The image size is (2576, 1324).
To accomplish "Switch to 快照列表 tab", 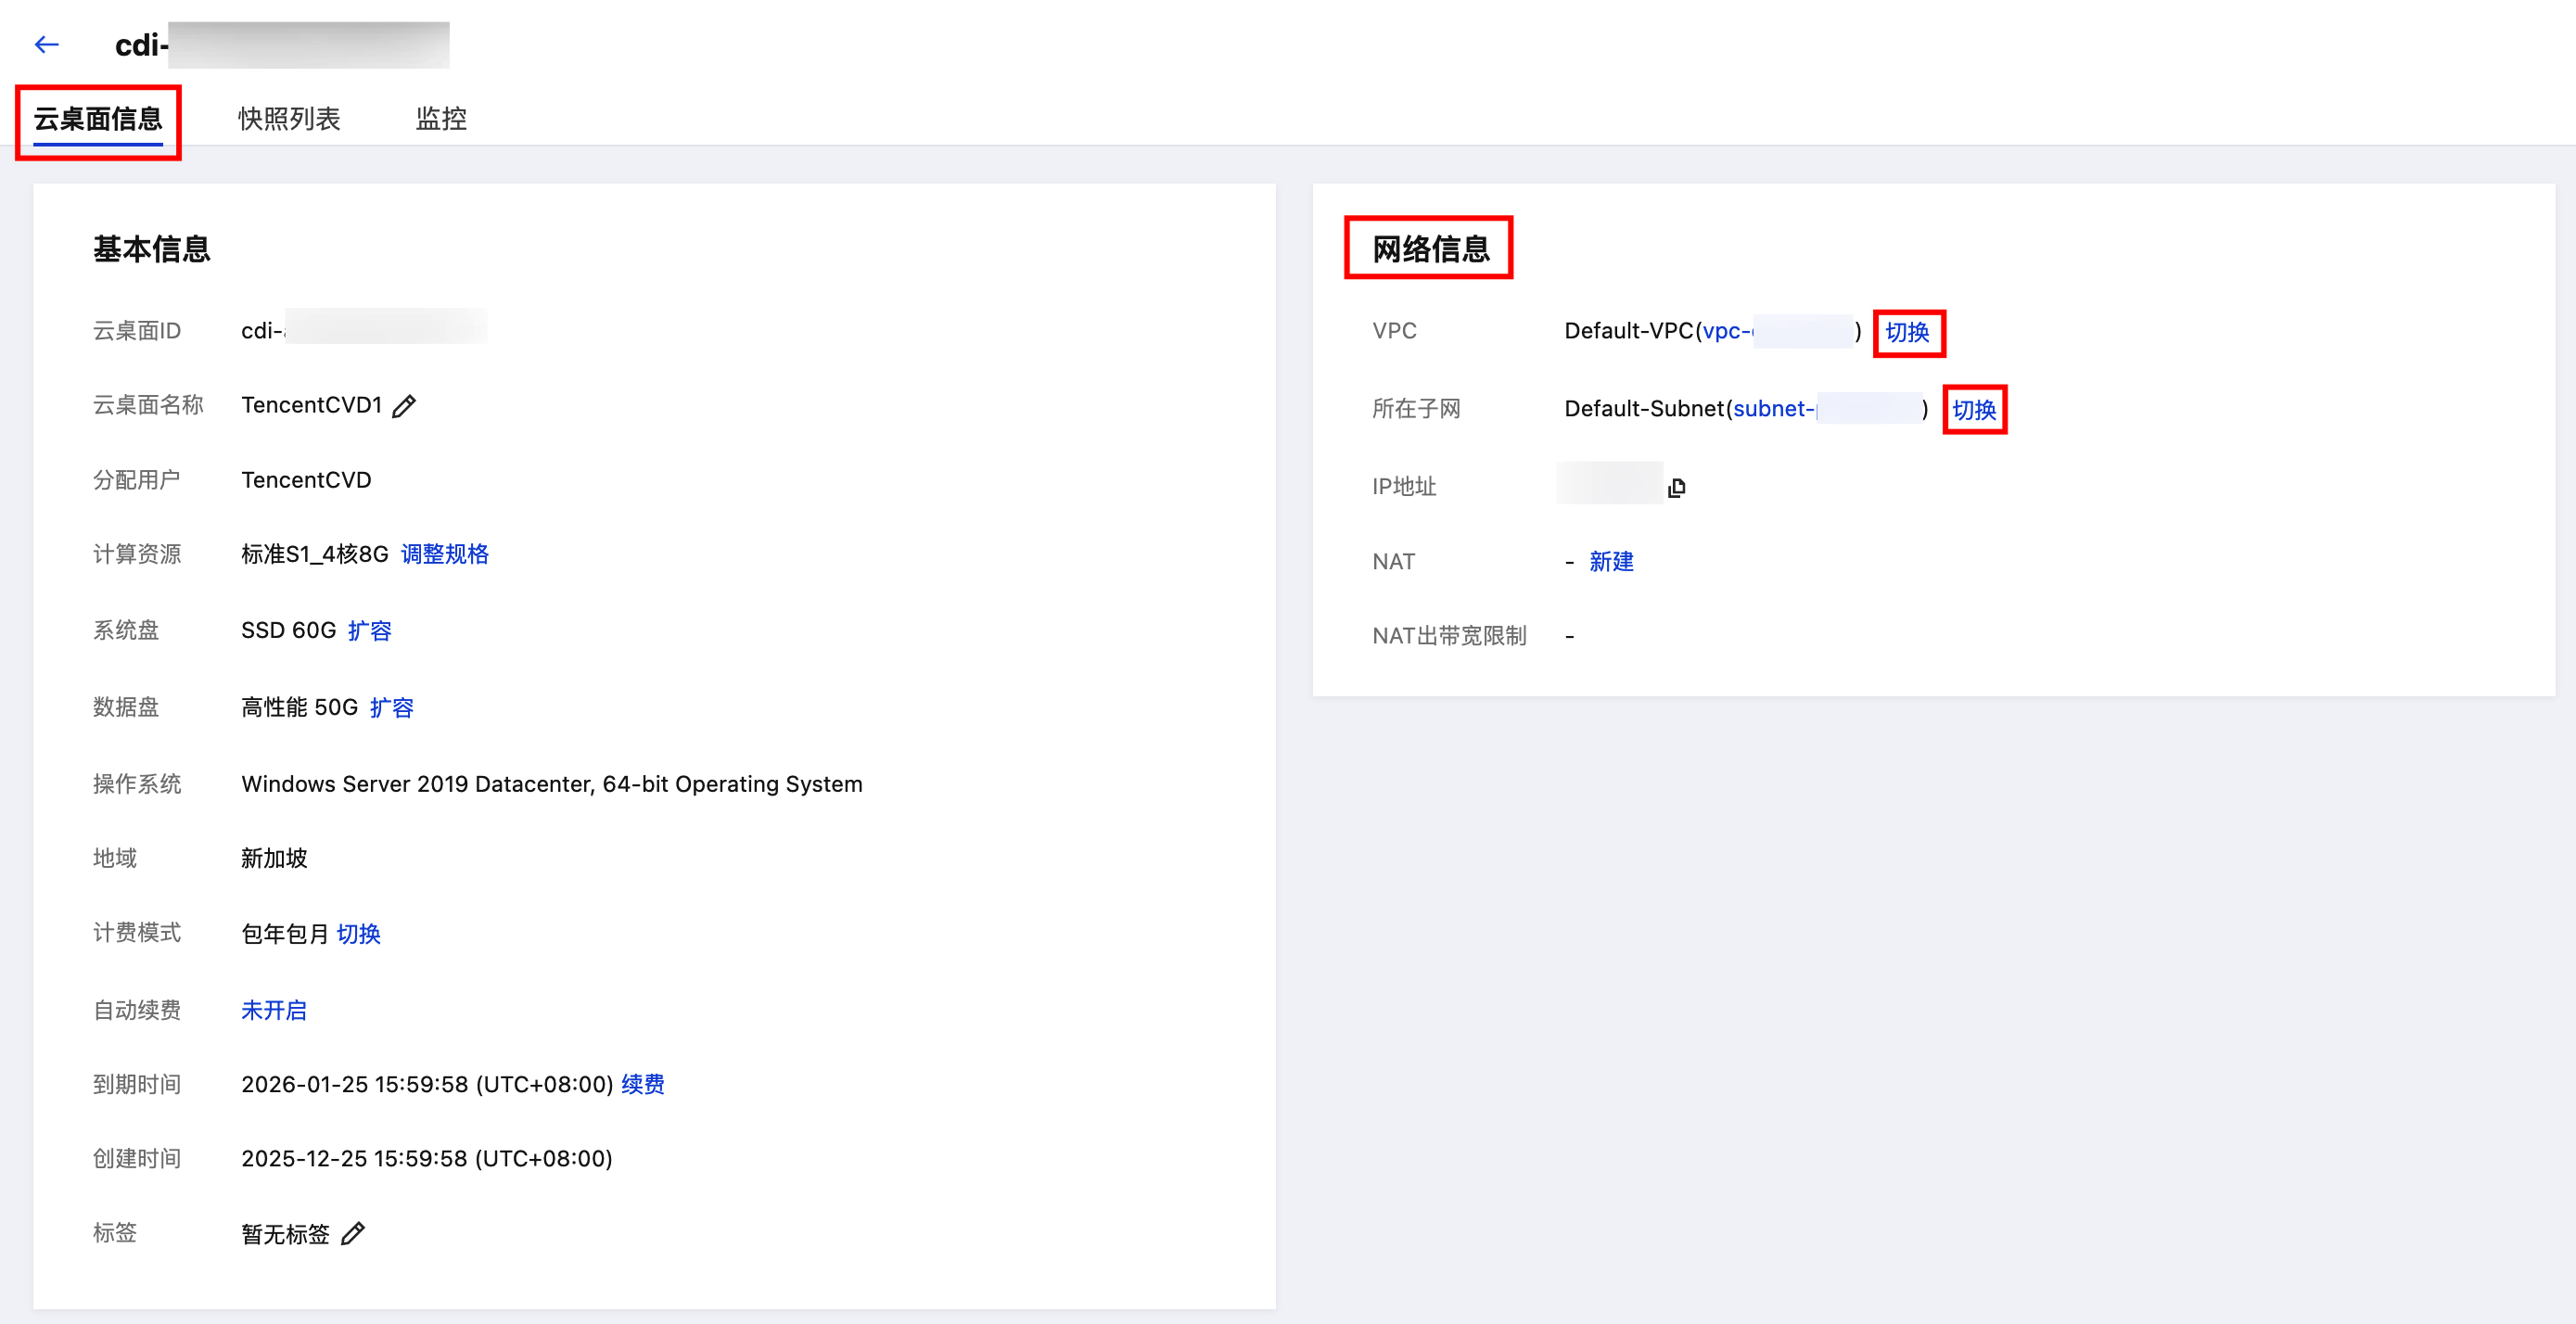I will (x=289, y=119).
